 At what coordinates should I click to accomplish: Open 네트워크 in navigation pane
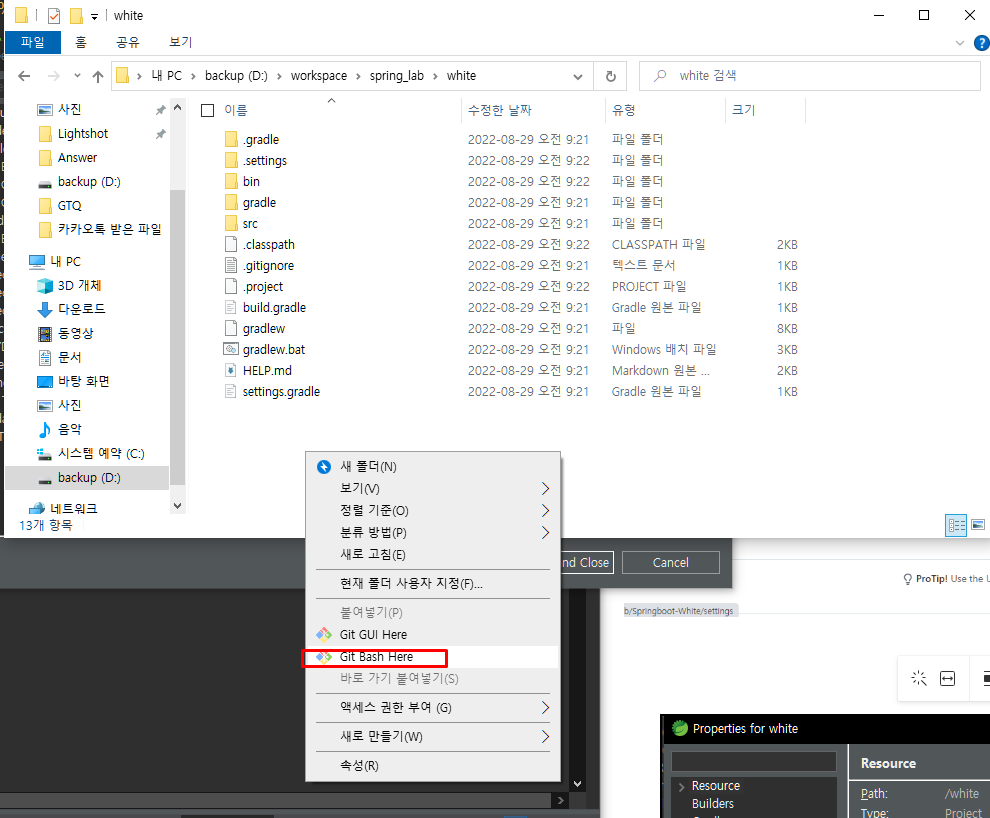(x=73, y=509)
